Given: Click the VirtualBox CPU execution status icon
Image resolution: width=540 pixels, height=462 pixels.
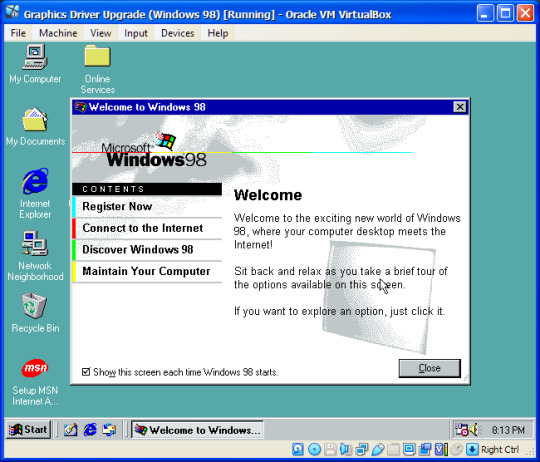Looking at the screenshot, I should pos(441,450).
